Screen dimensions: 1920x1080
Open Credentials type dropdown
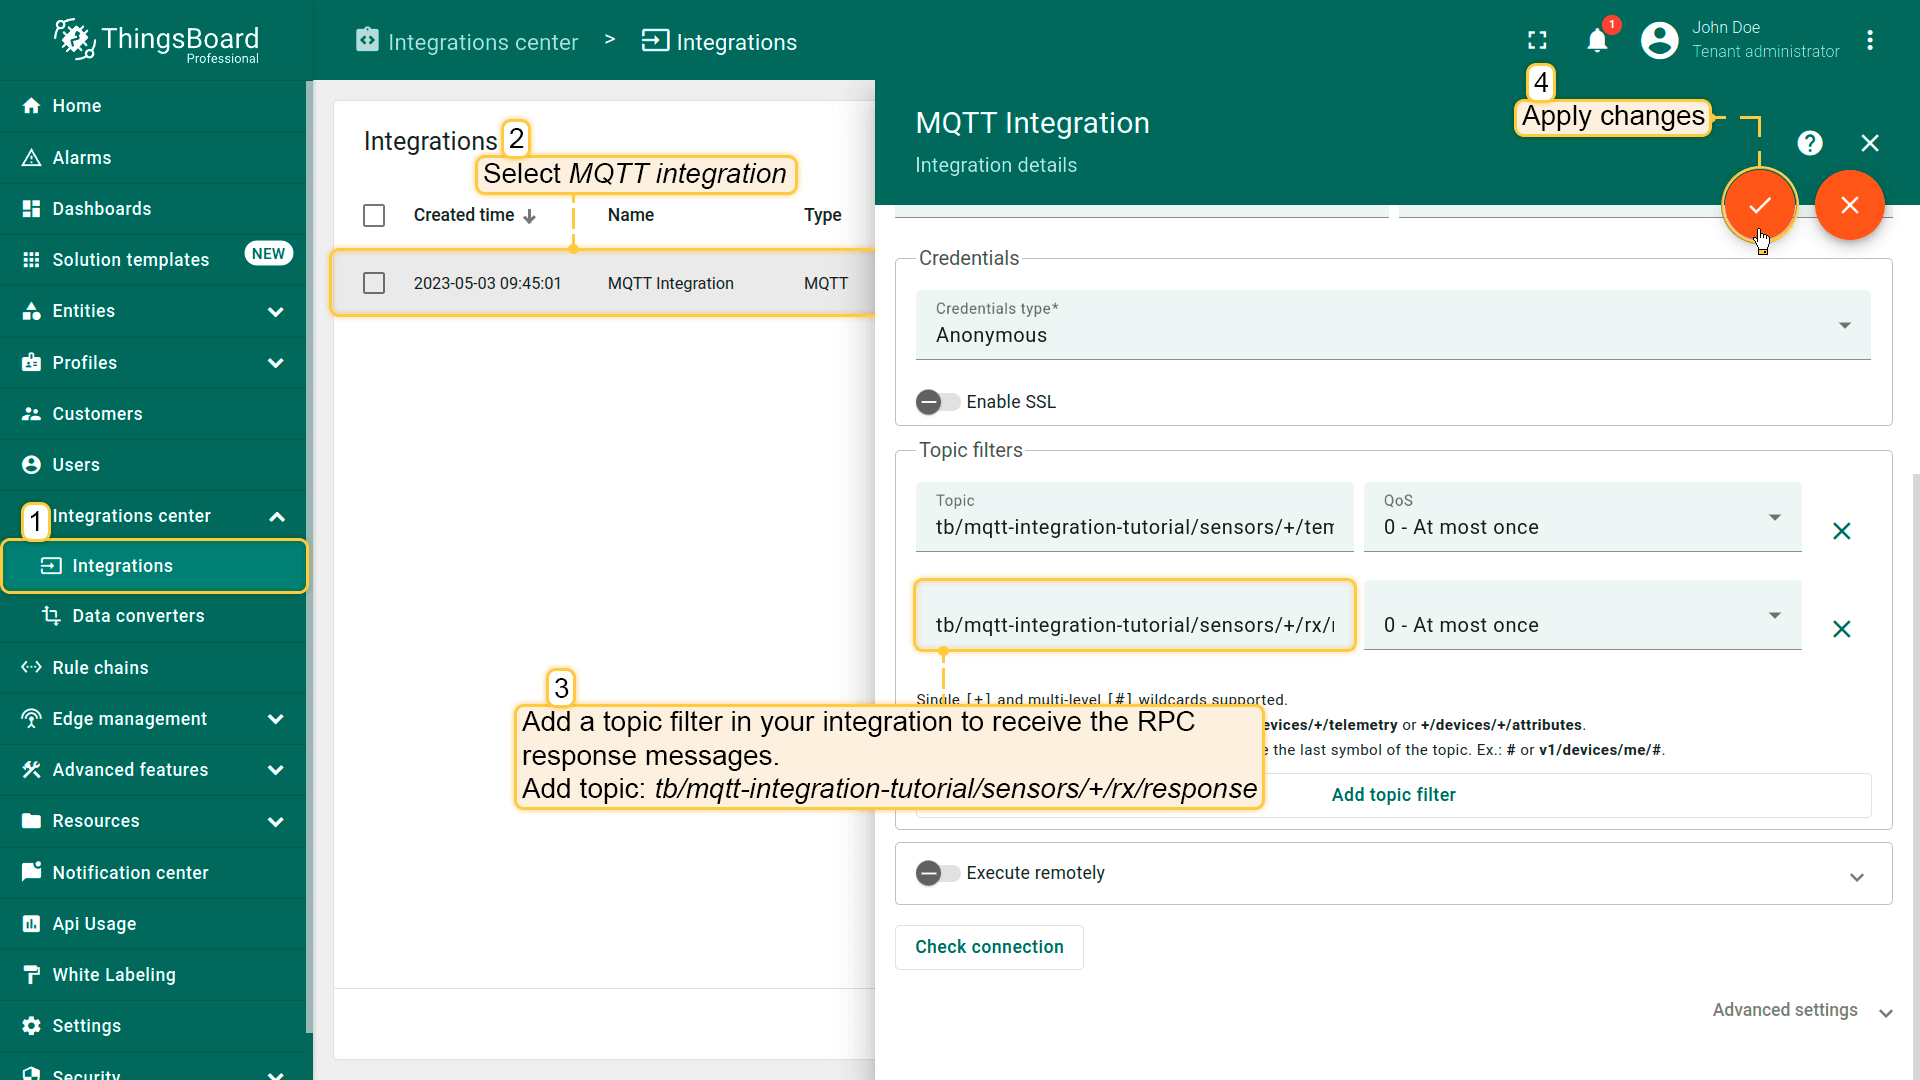pyautogui.click(x=1392, y=325)
